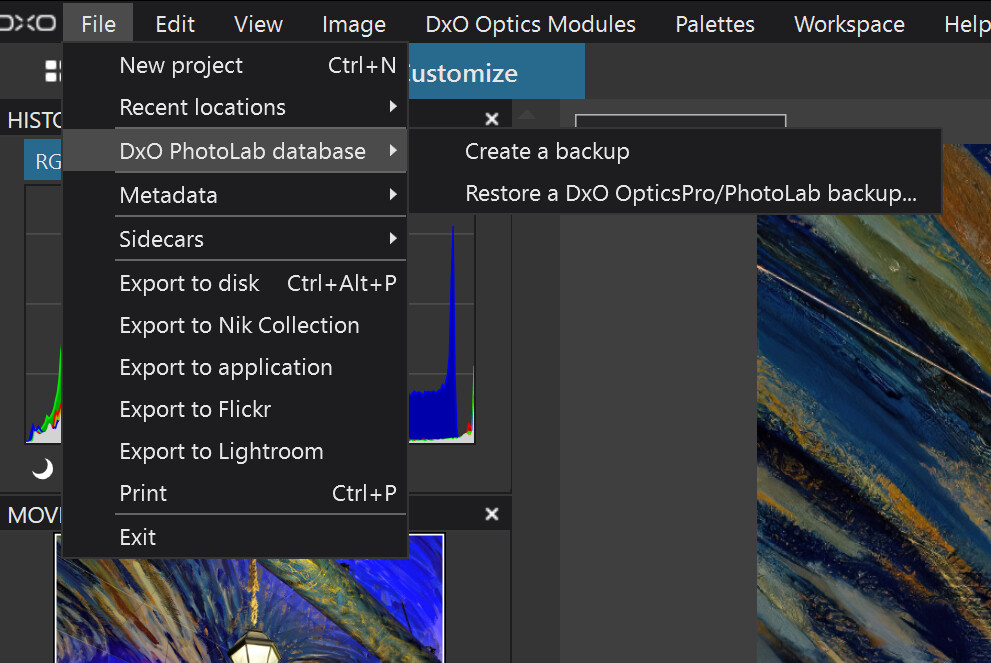Select Export to Flickr
Image resolution: width=991 pixels, height=663 pixels.
[x=235, y=409]
